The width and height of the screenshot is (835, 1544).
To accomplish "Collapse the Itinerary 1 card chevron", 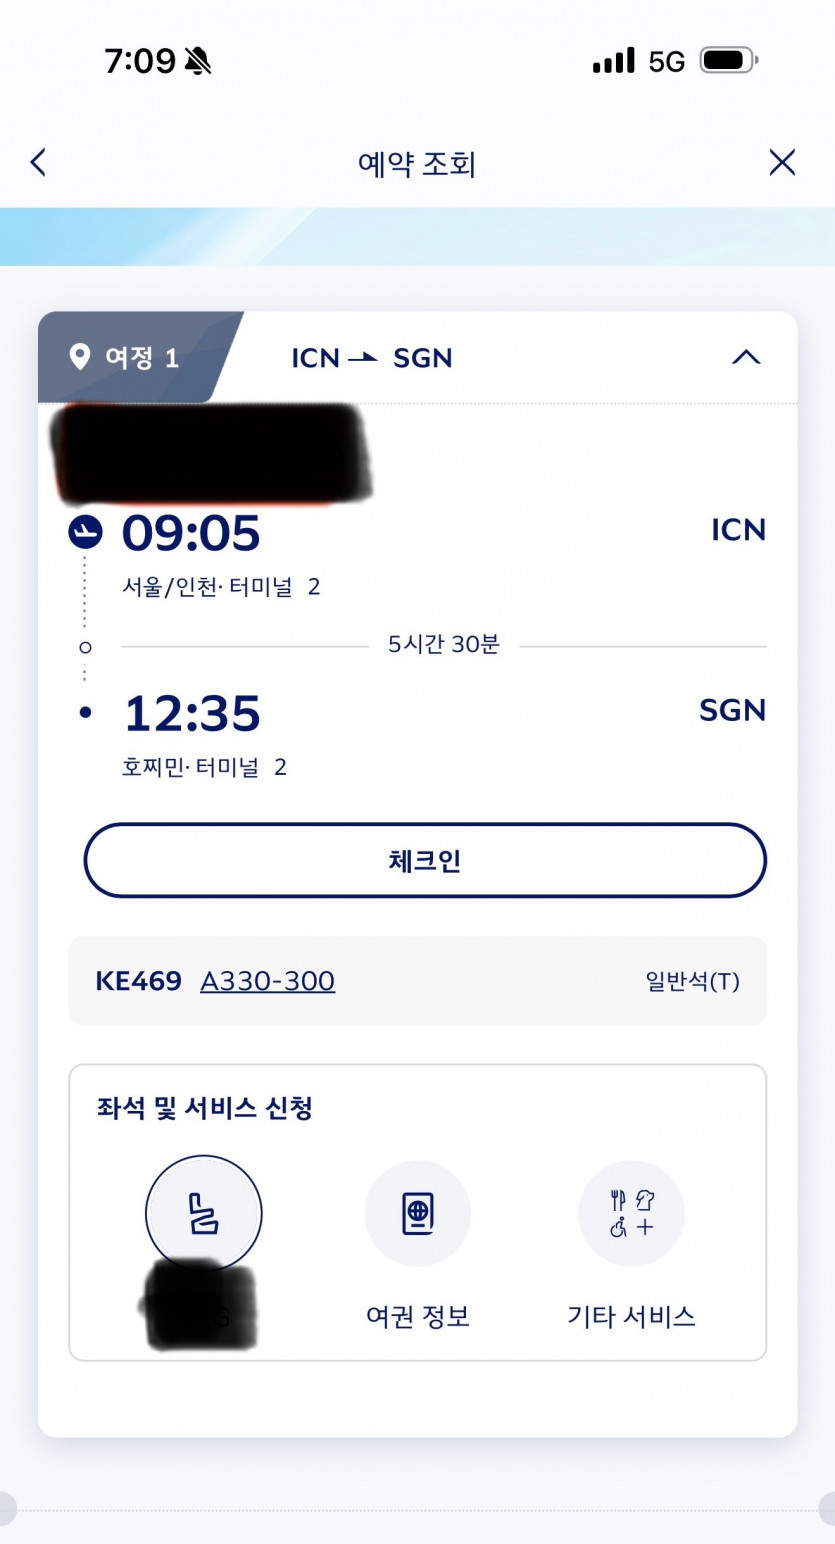I will coord(746,357).
